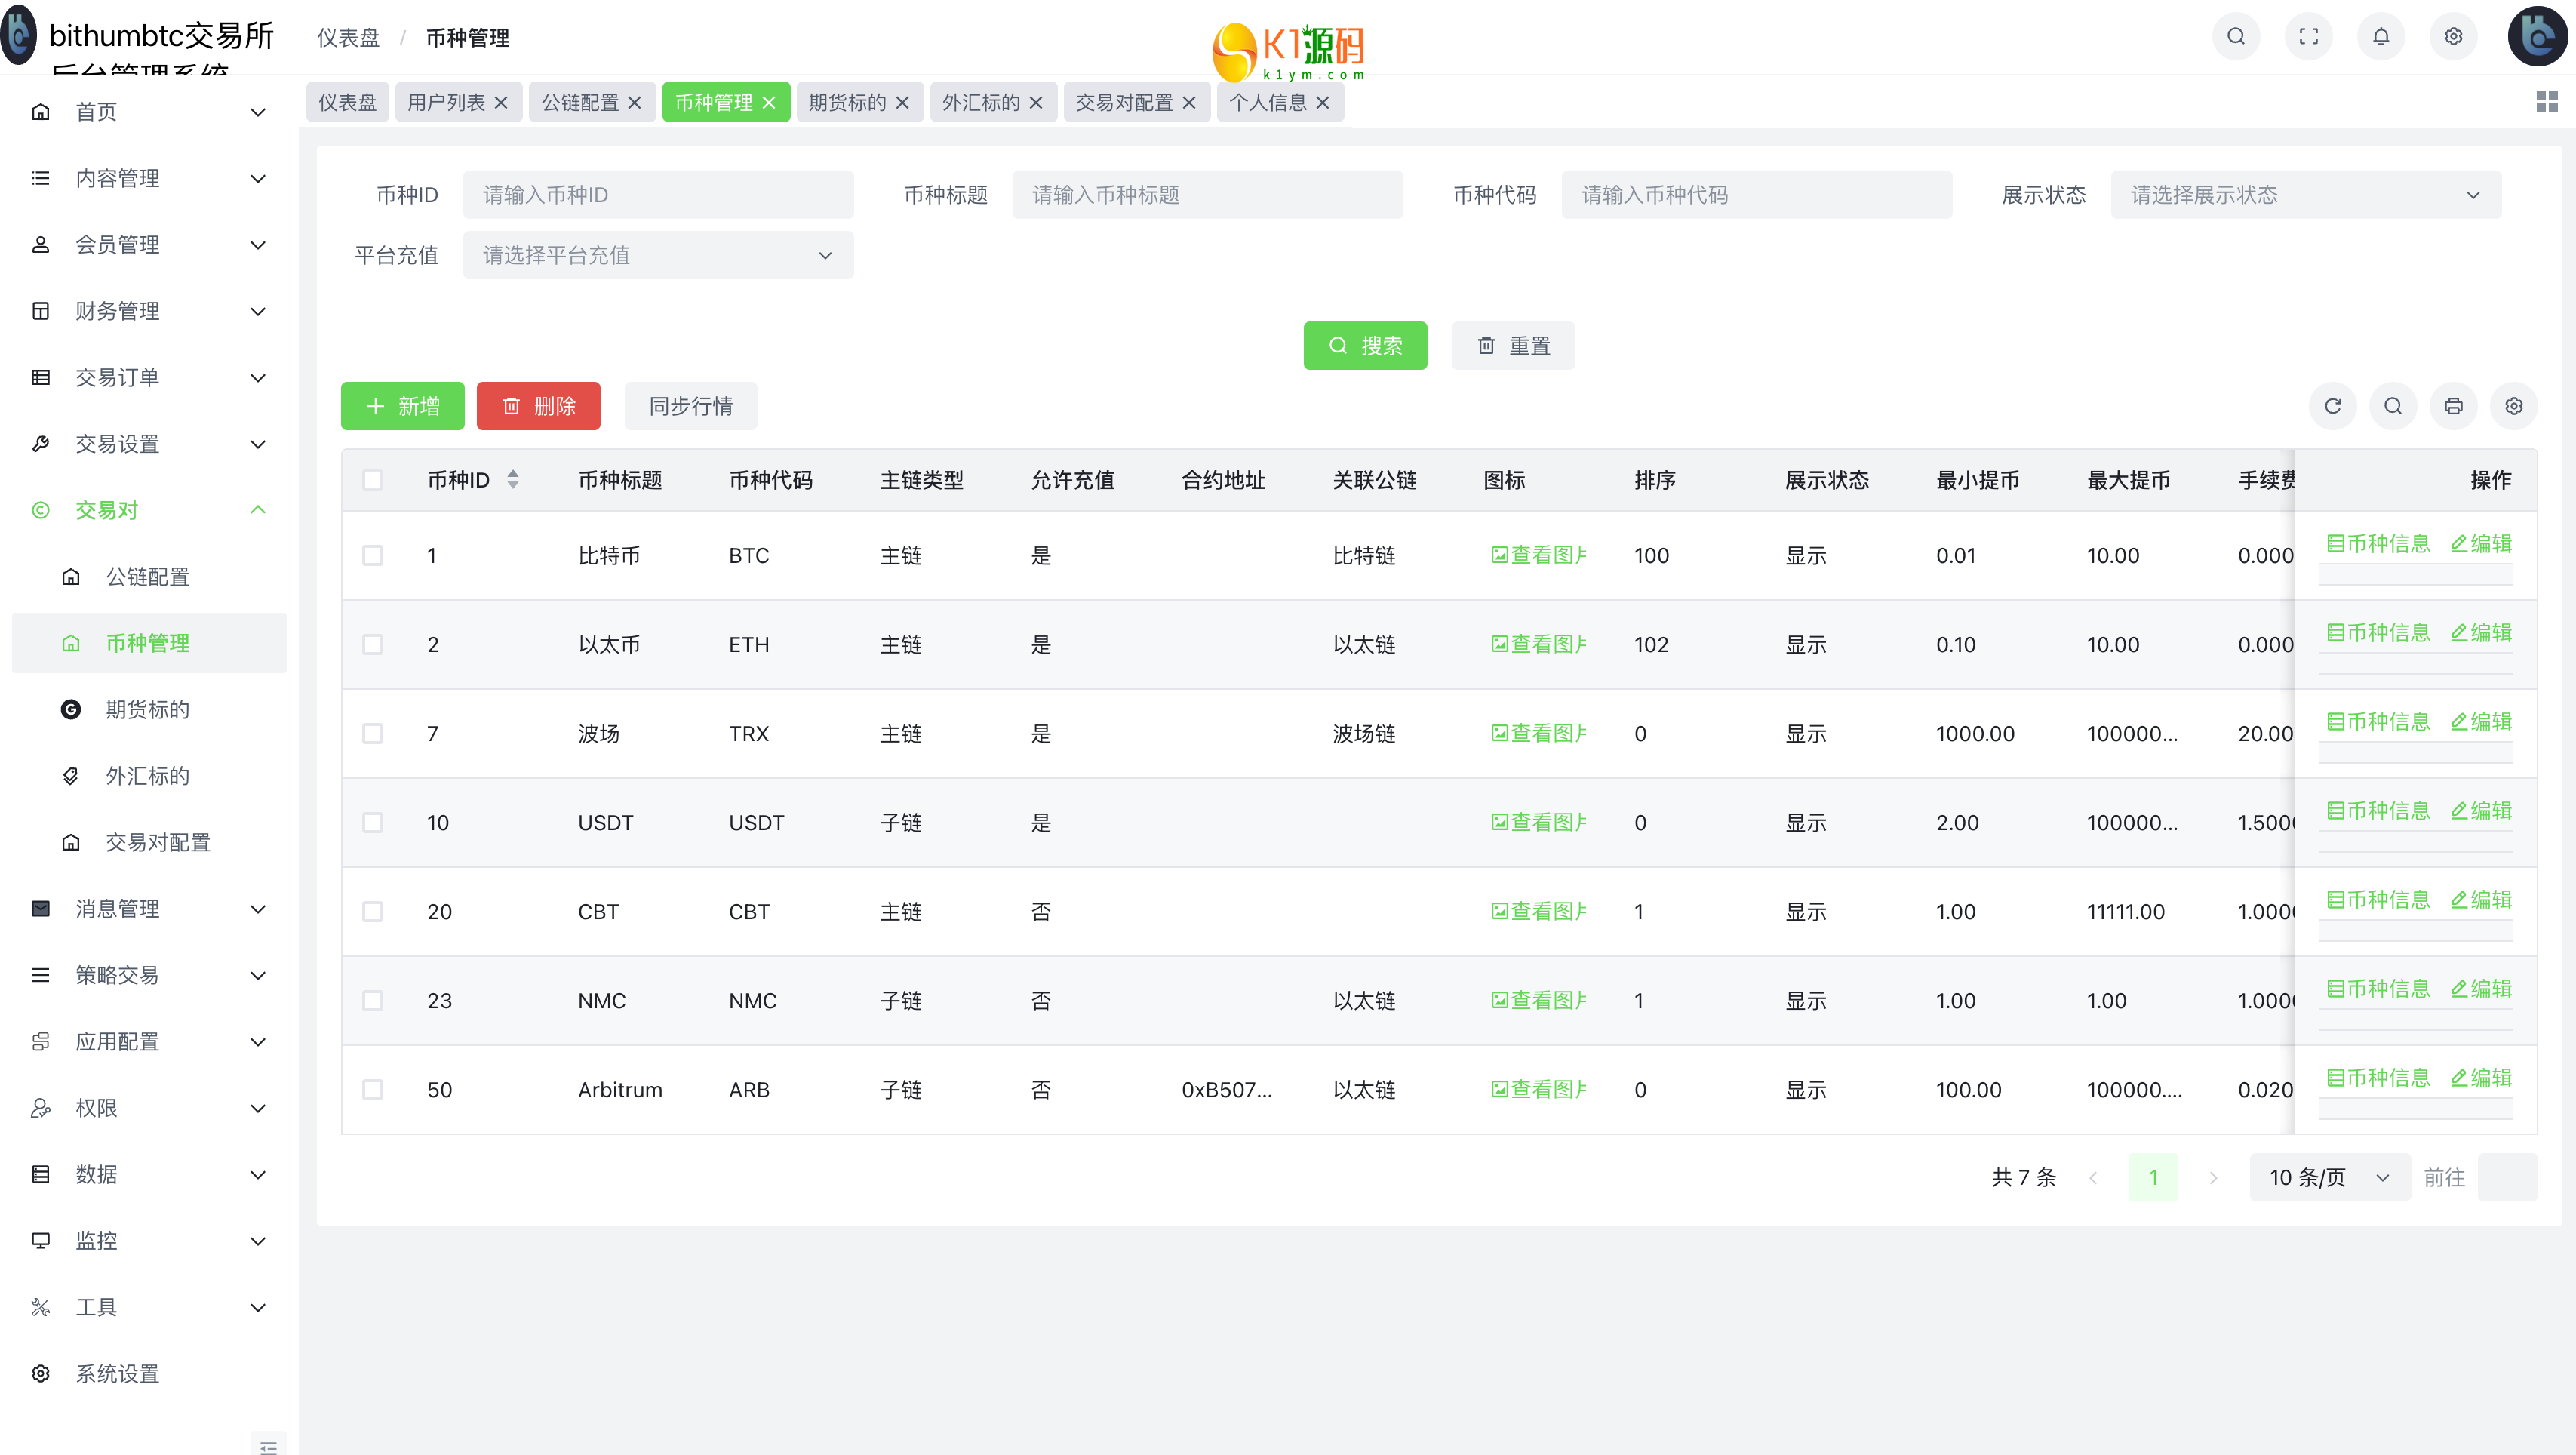Image resolution: width=2576 pixels, height=1455 pixels.
Task: Open the 展示状态 dropdown
Action: [2305, 195]
